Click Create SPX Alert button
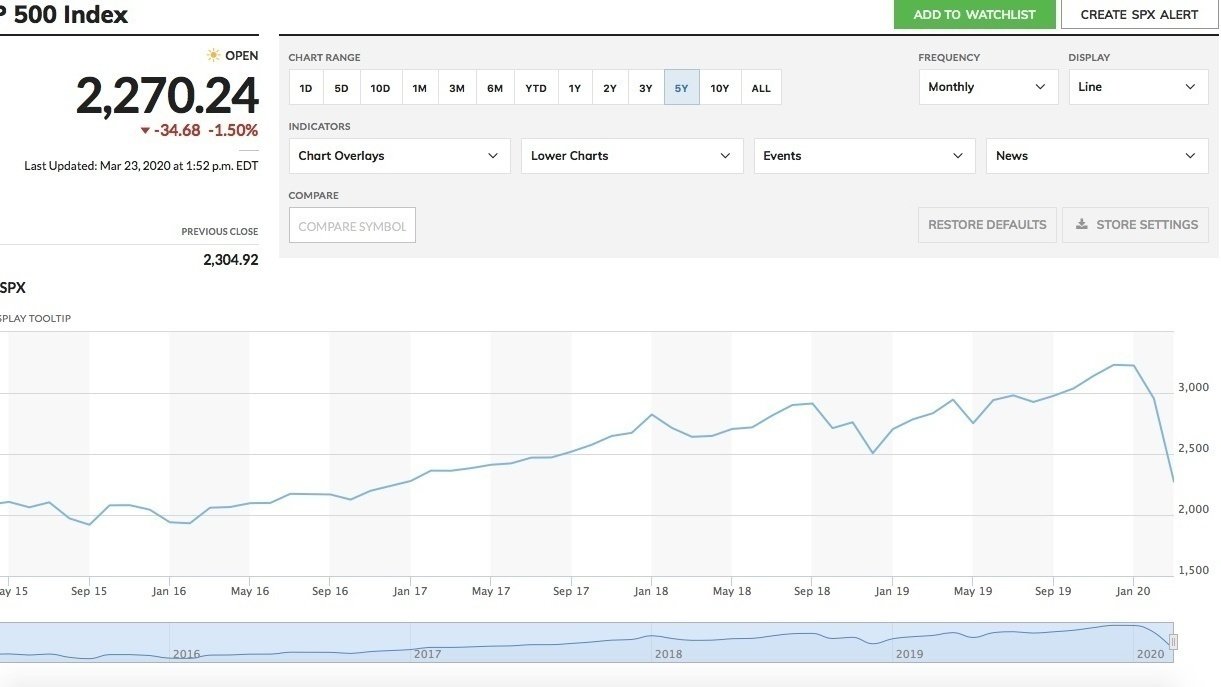Screen dimensions: 1221x687 point(1139,15)
